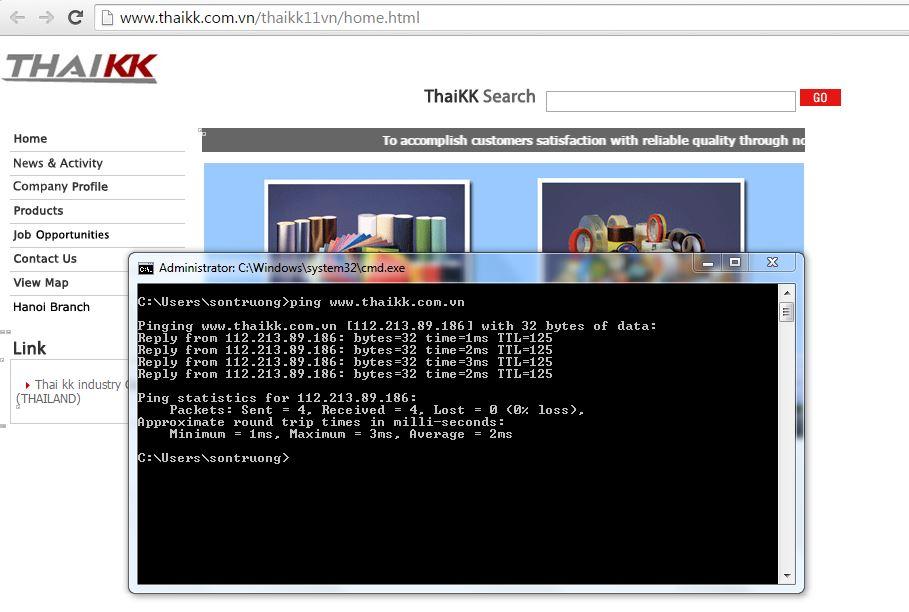Click the 'Pinging www.thaikk.com.vn' output line
The image size is (909, 612).
[x=397, y=326]
